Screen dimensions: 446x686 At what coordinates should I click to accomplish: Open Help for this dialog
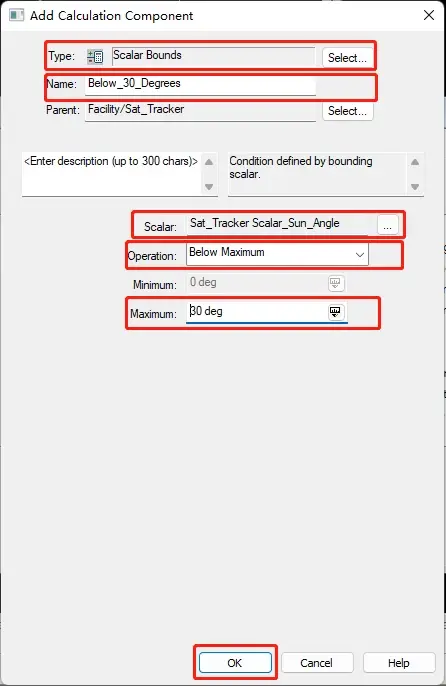coord(399,662)
